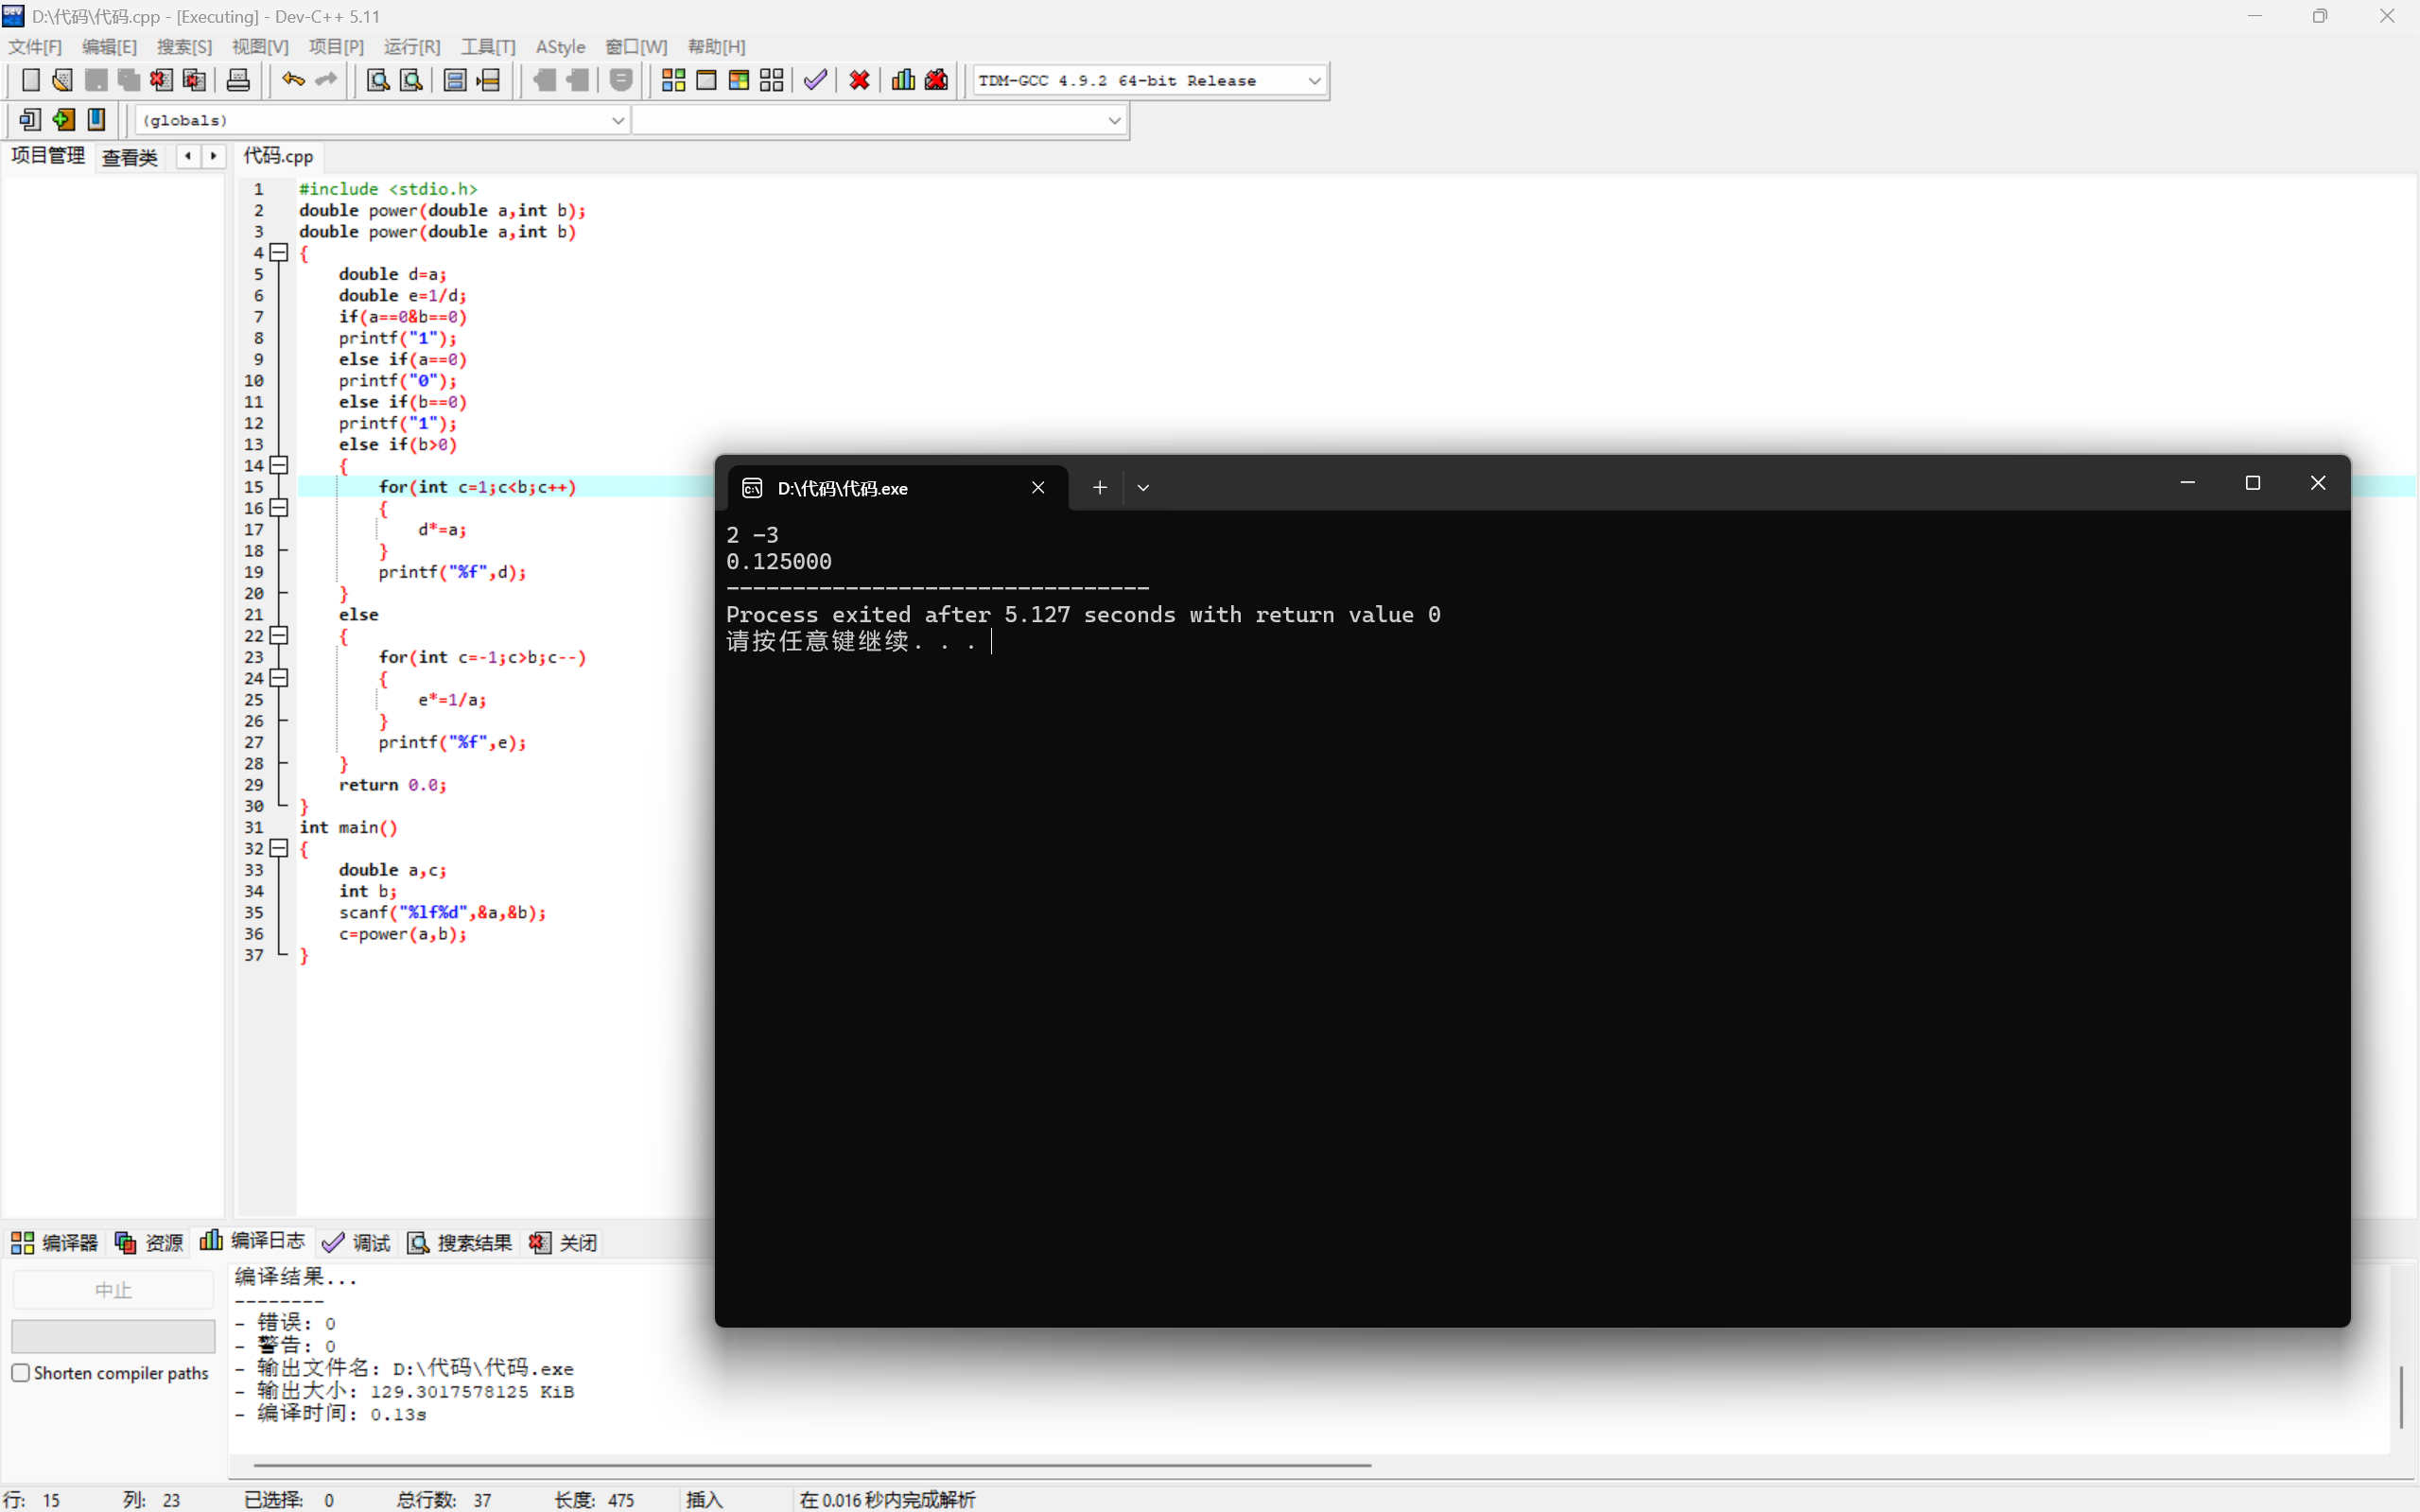Click the compile log horizontal scrollbar
Screen dimensions: 2420x1512
pos(810,1465)
